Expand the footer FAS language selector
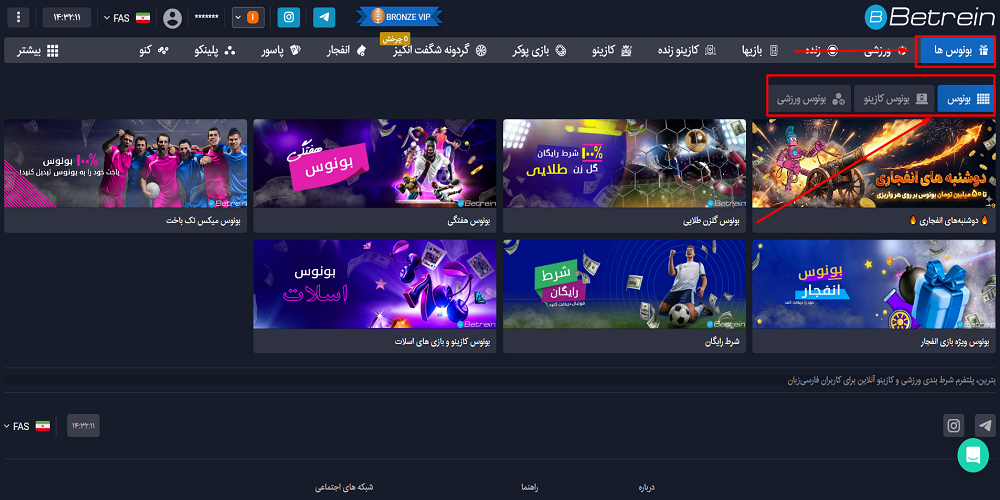Screen dimensions: 1000x500 pos(27,426)
